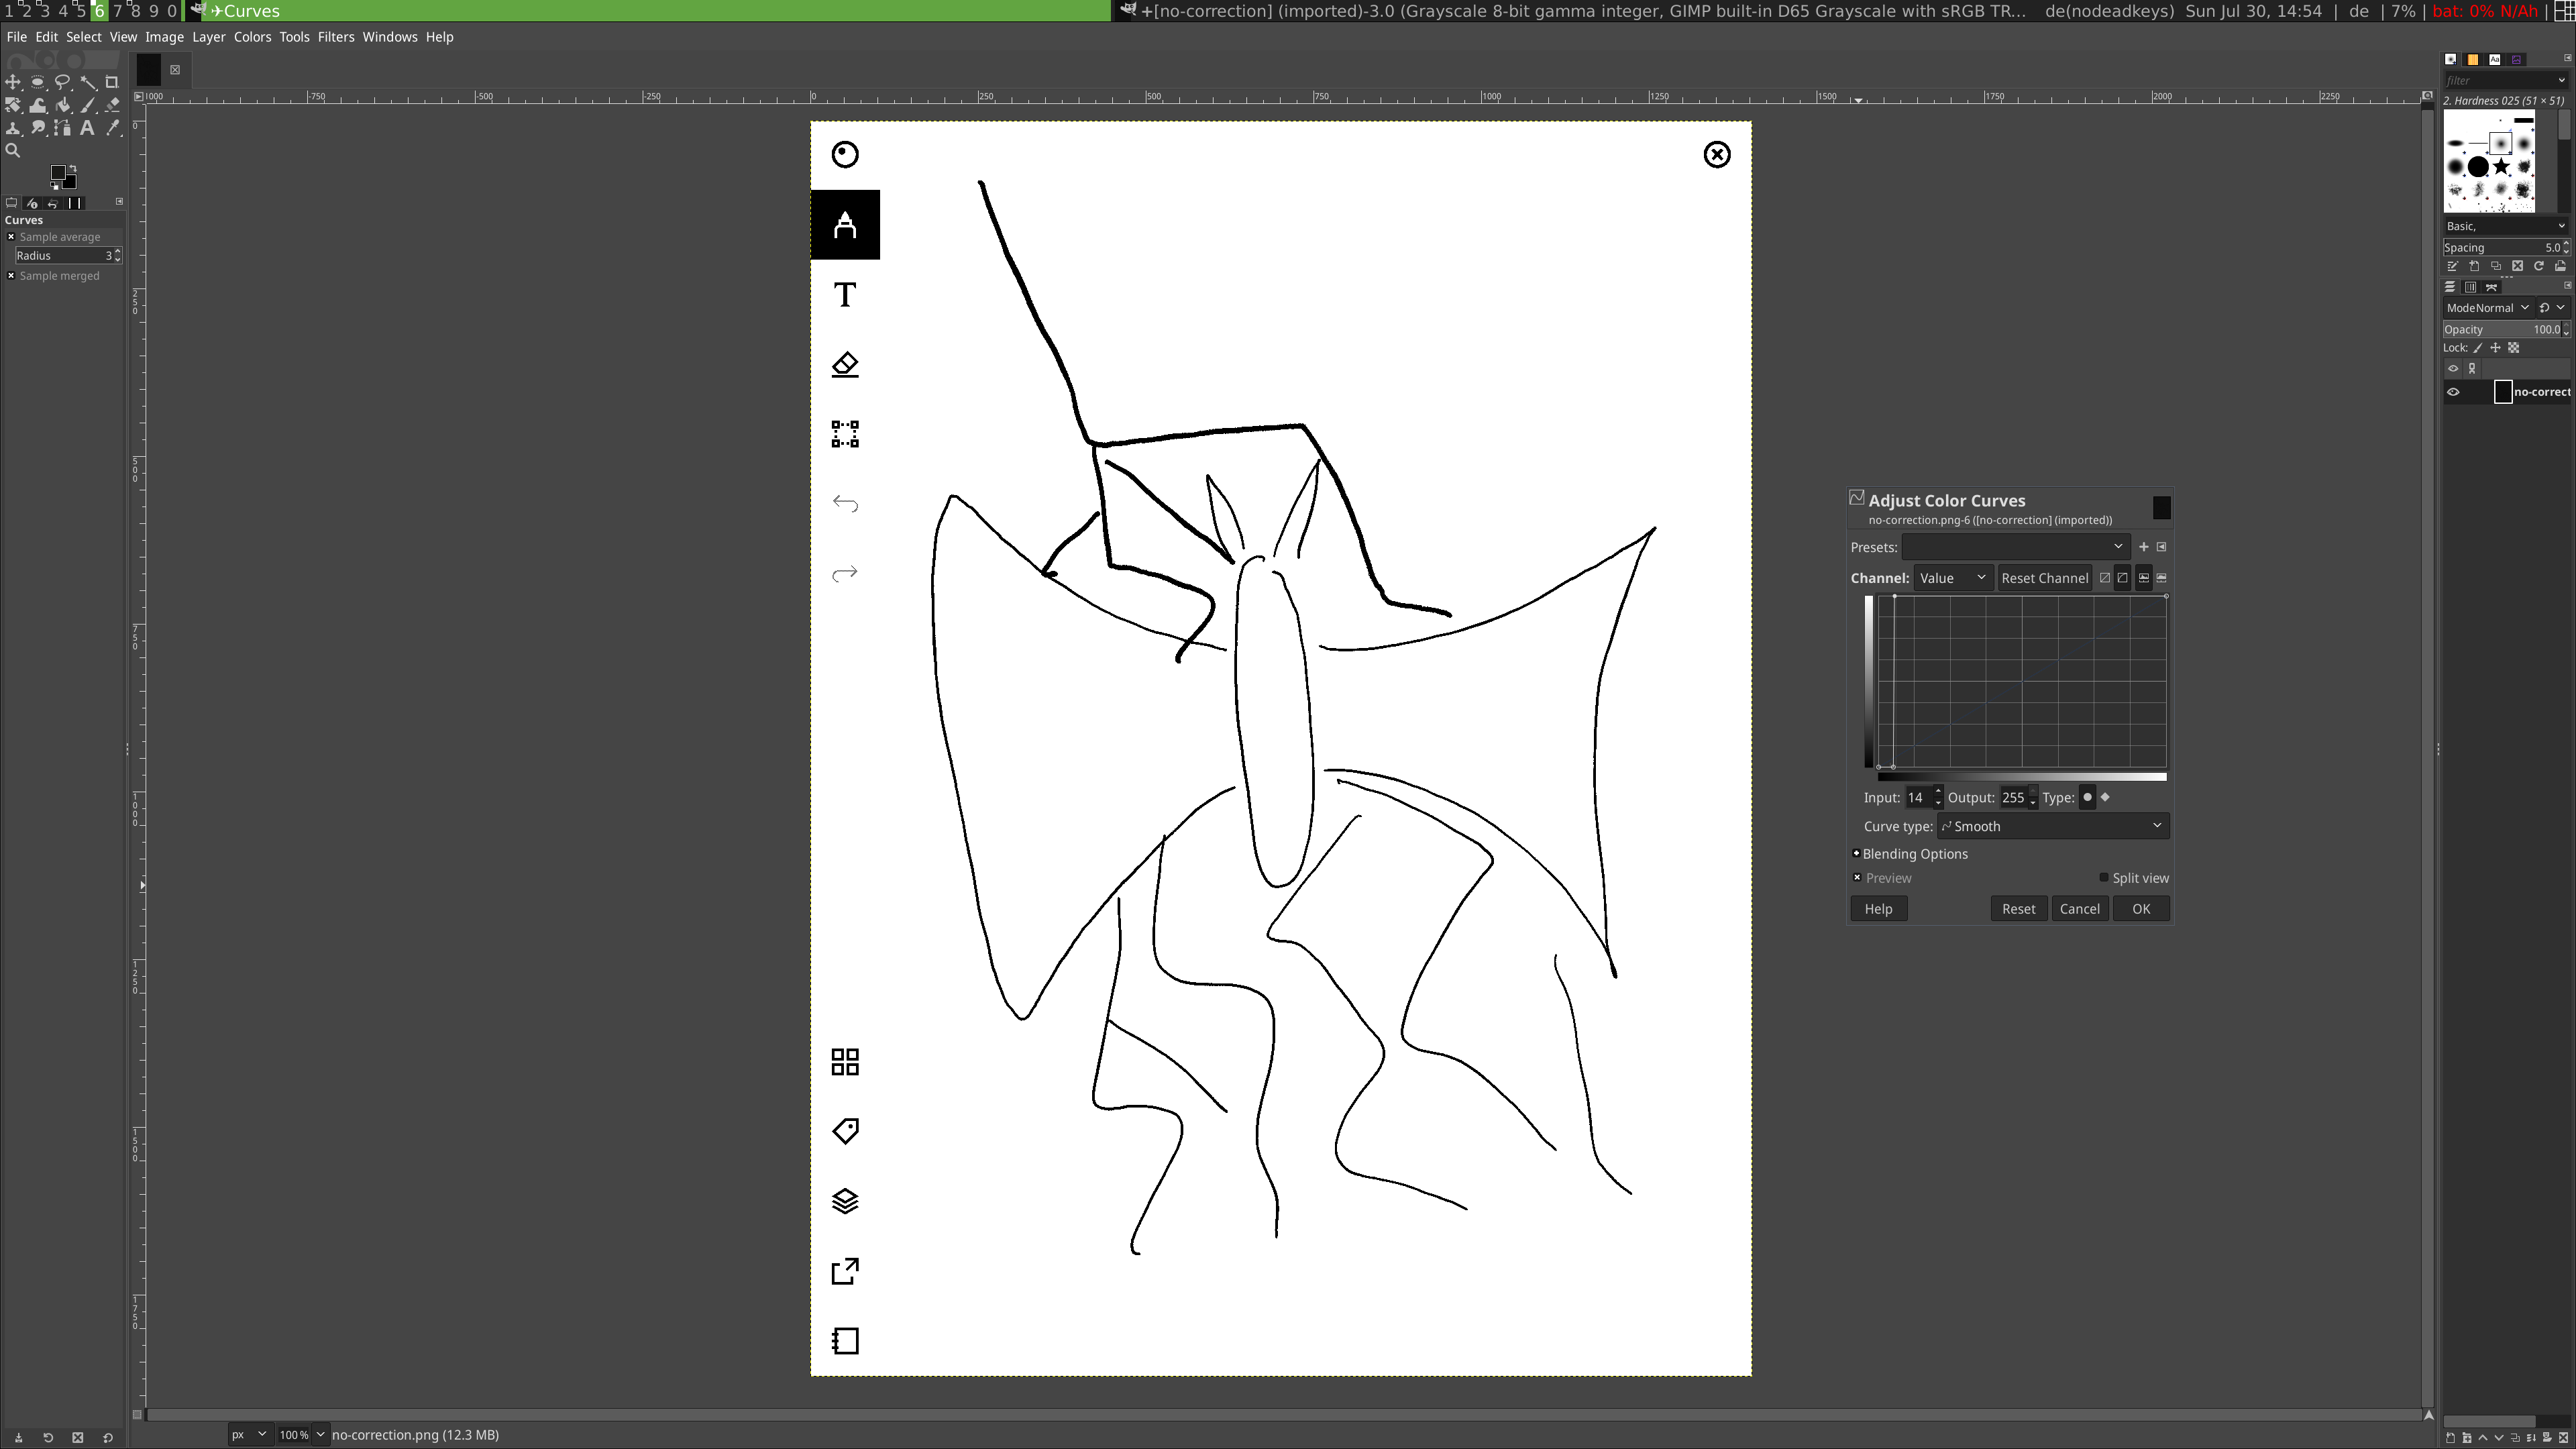Select the Paths tool
The height and width of the screenshot is (1449, 2576).
pyautogui.click(x=63, y=128)
